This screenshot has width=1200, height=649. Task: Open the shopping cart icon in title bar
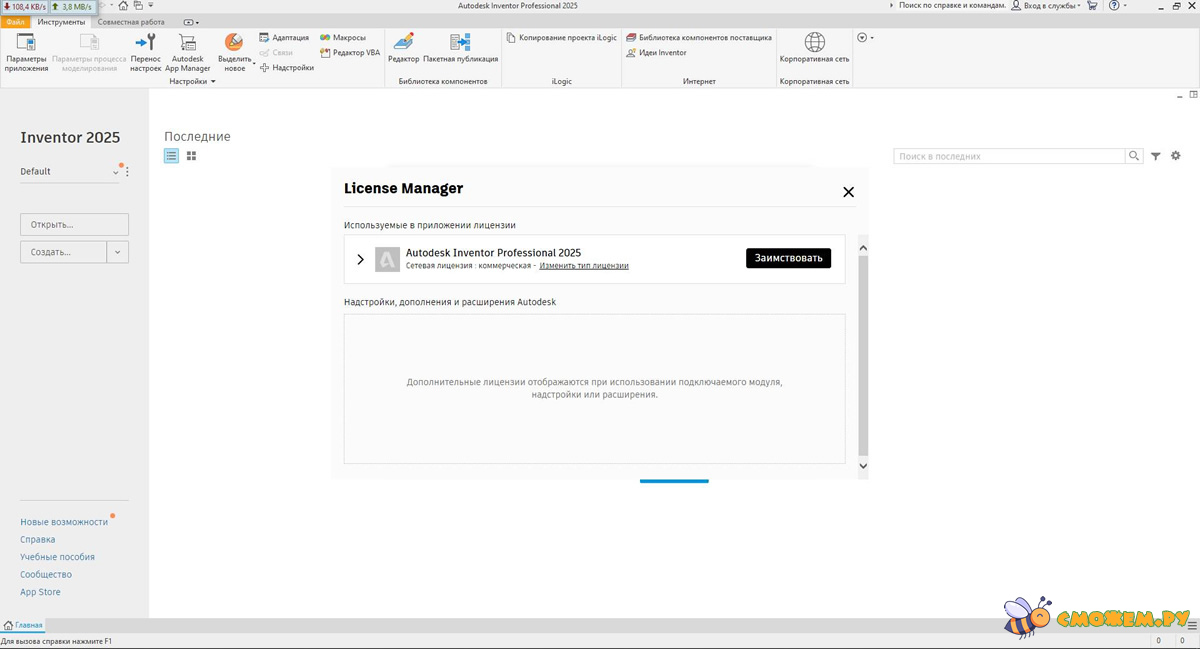(1091, 6)
